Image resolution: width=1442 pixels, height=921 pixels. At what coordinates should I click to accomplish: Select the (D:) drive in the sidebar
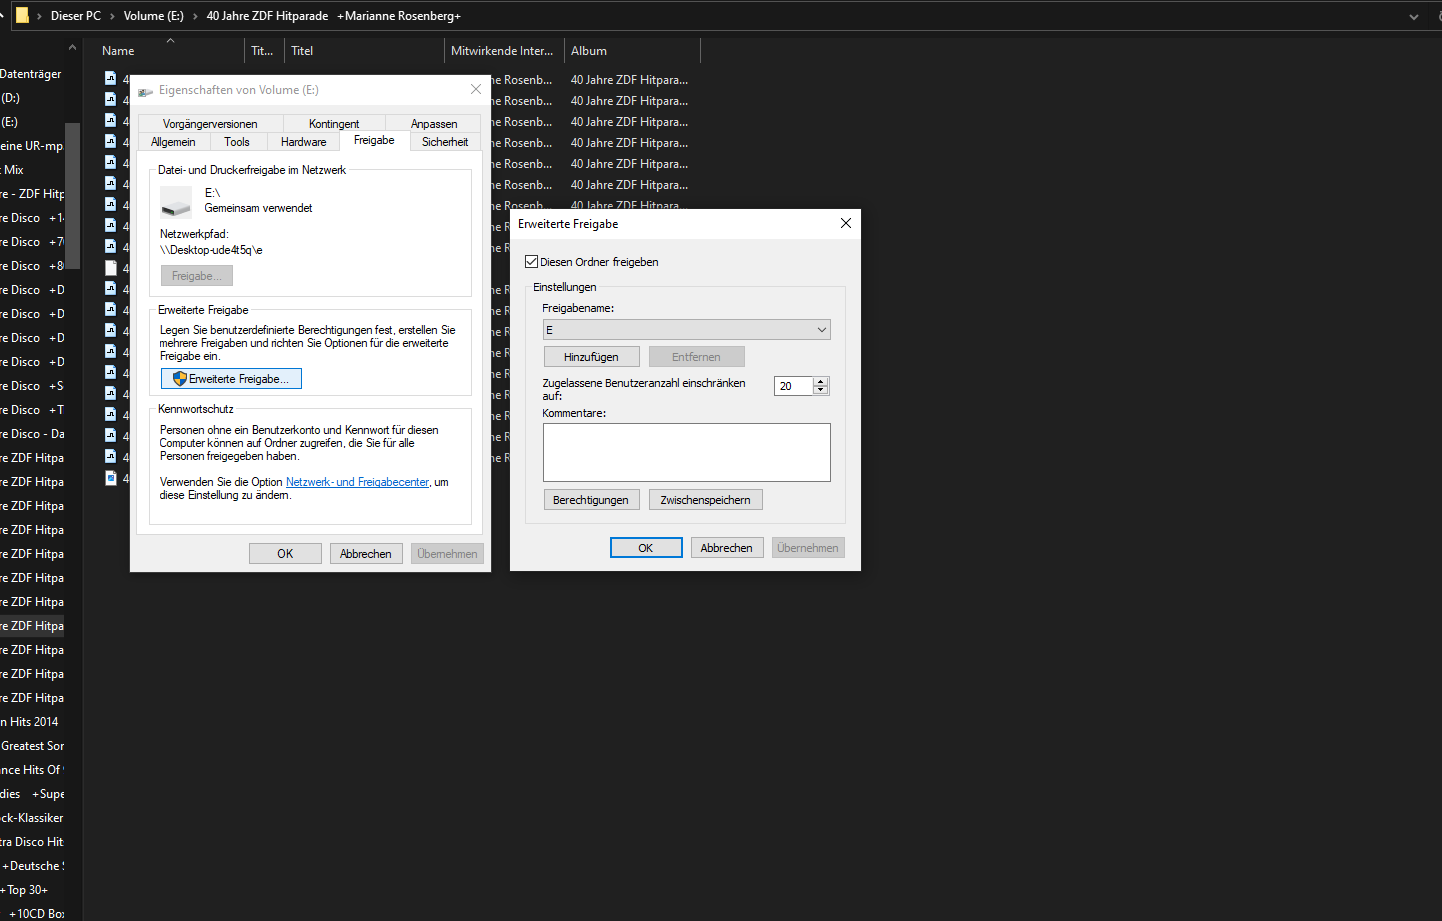click(x=10, y=98)
